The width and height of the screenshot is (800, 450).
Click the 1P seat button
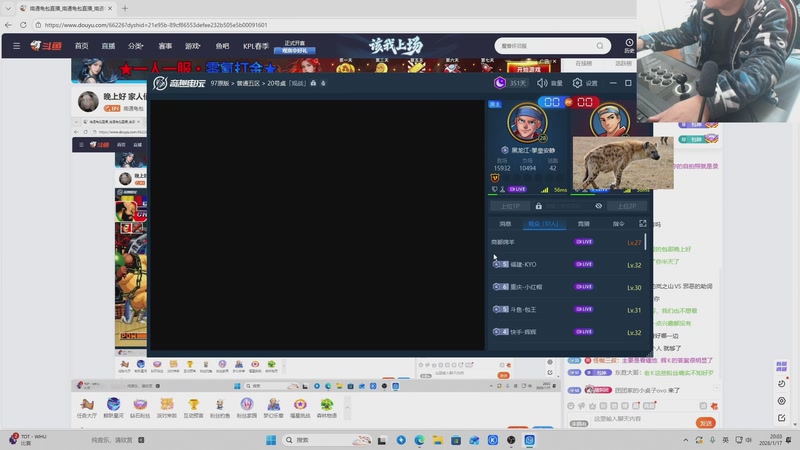point(510,206)
